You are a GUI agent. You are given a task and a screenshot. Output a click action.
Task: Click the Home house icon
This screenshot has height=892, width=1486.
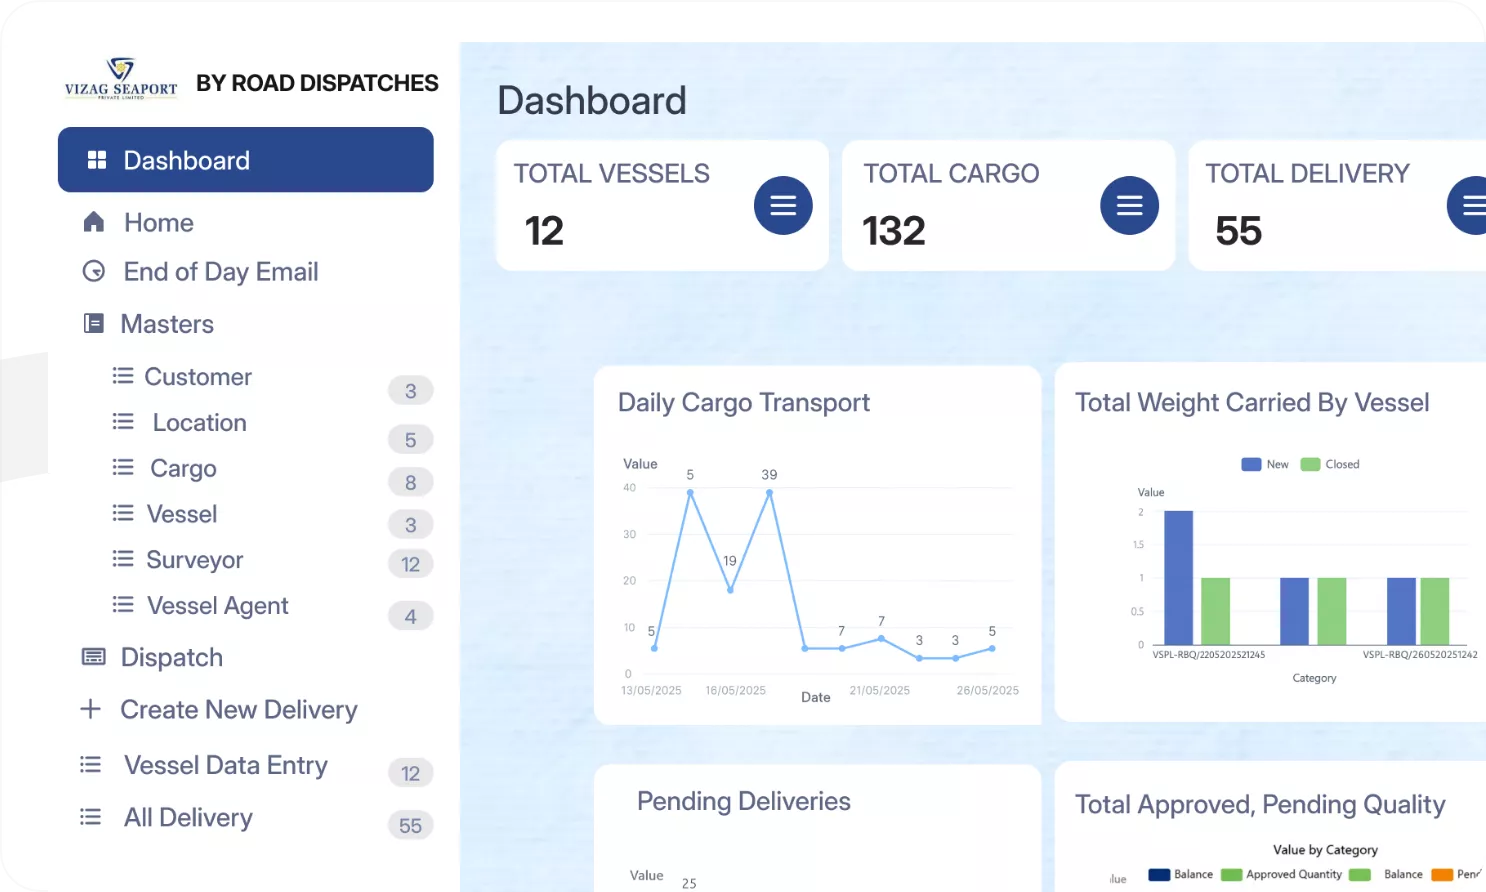pos(94,222)
